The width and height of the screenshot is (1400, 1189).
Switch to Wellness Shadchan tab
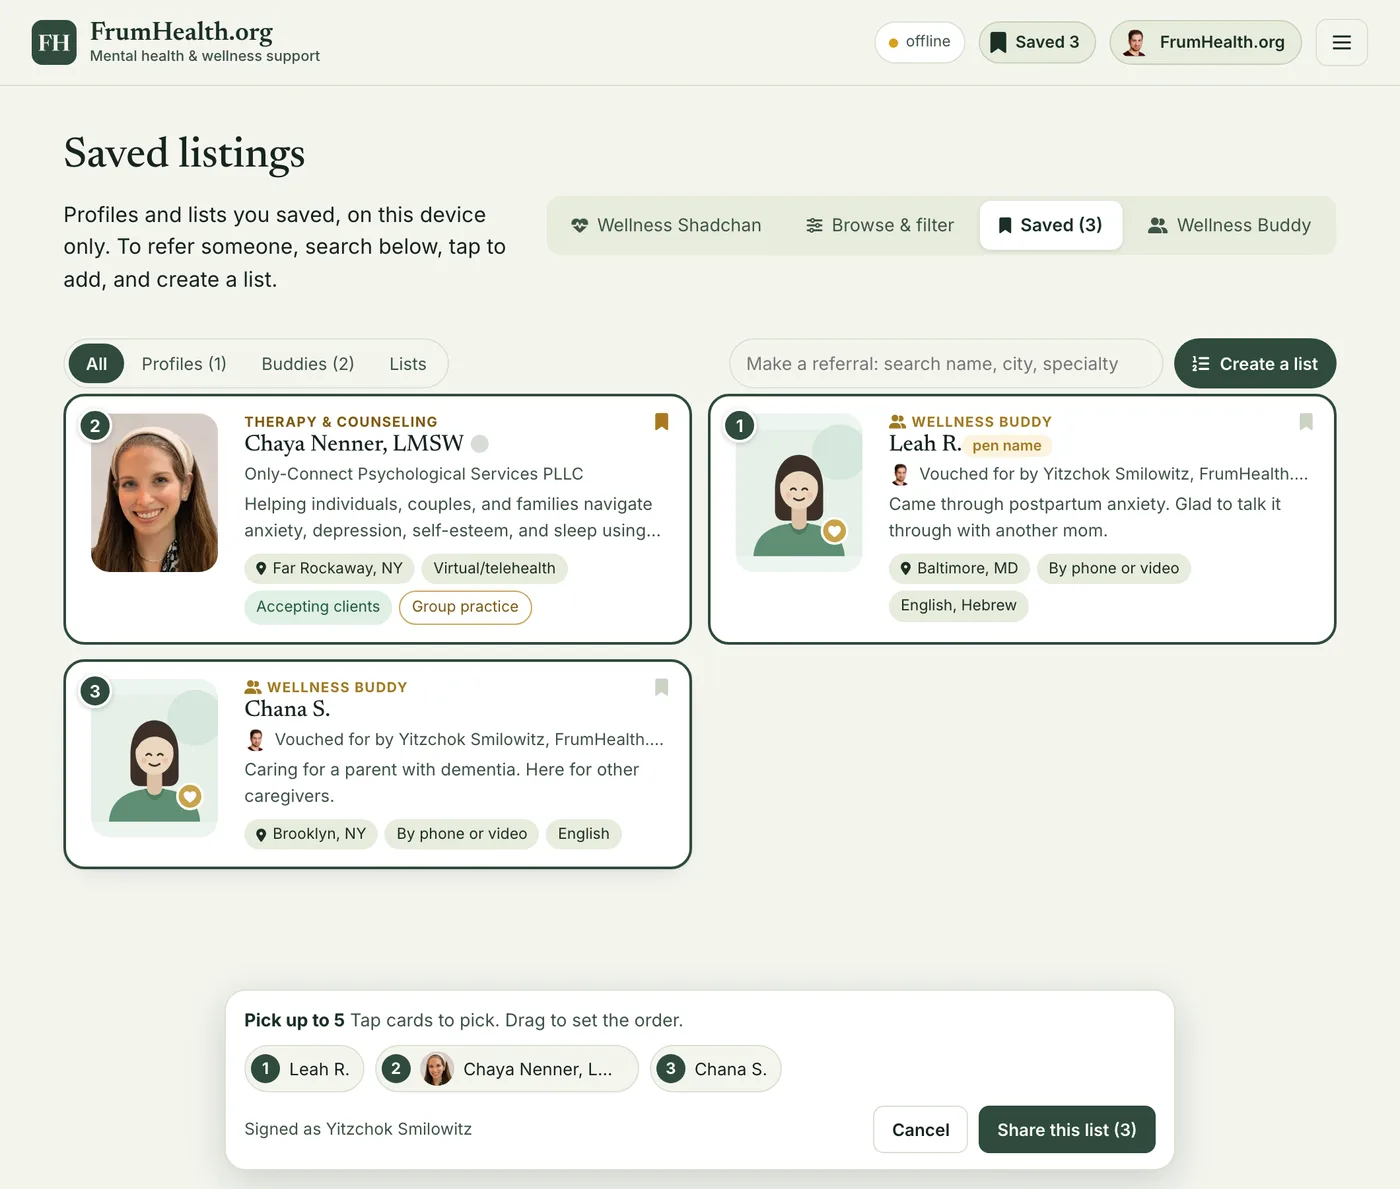666,225
